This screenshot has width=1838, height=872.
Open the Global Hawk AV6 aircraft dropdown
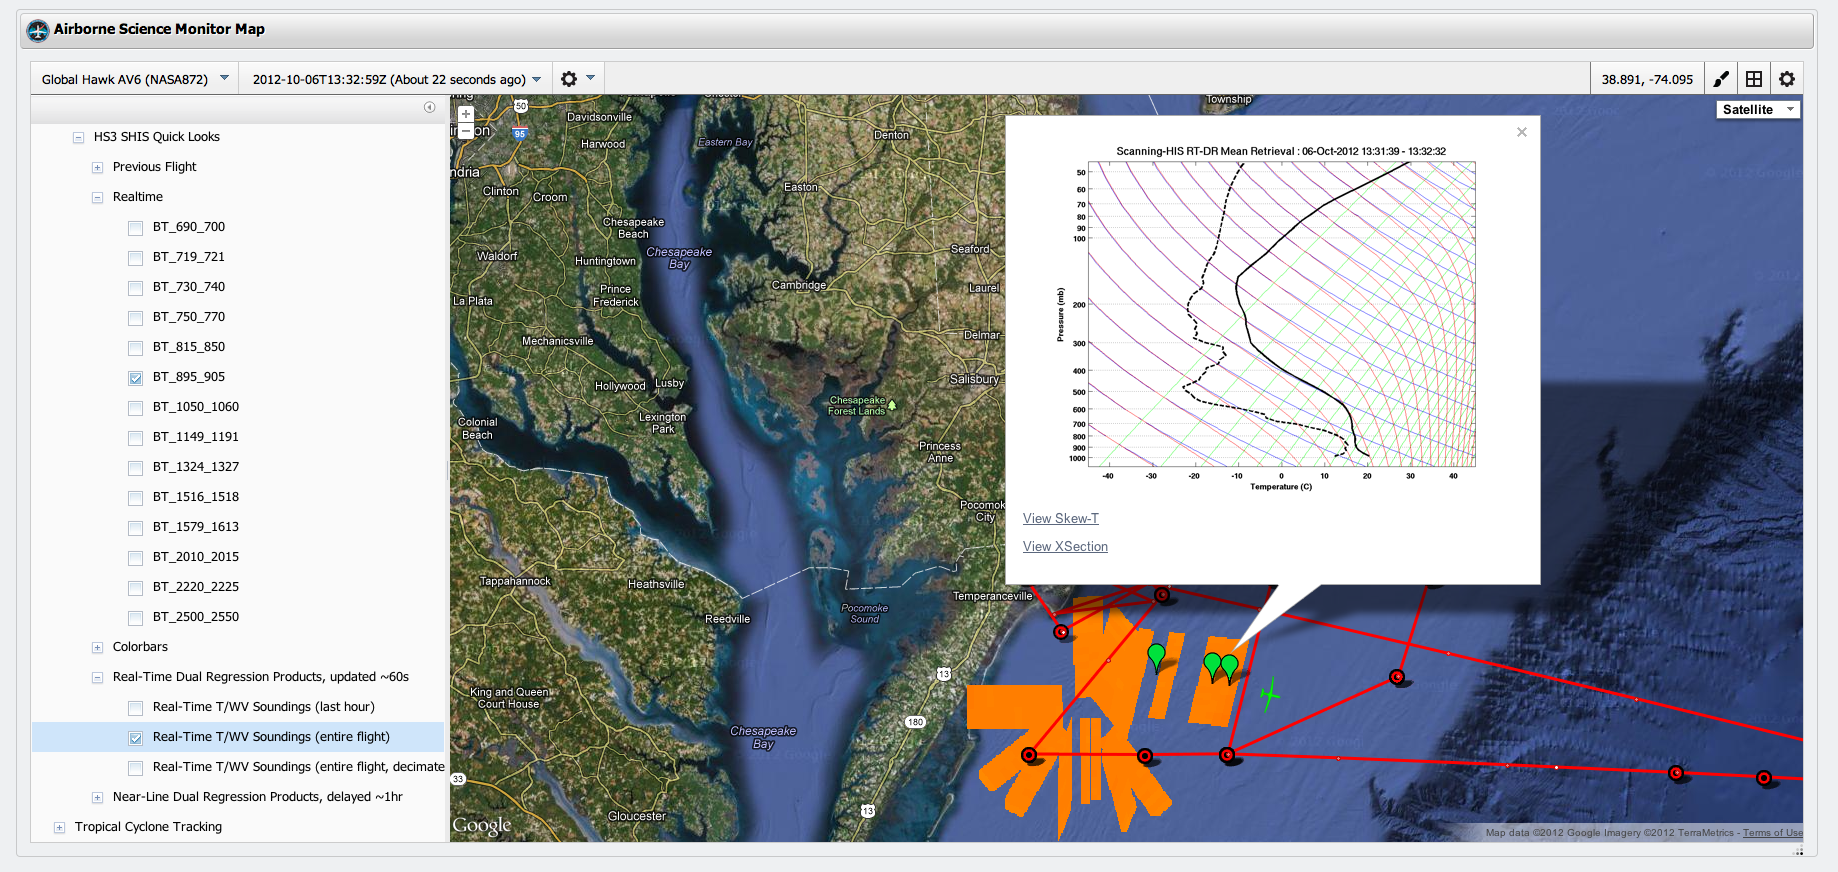coord(135,79)
